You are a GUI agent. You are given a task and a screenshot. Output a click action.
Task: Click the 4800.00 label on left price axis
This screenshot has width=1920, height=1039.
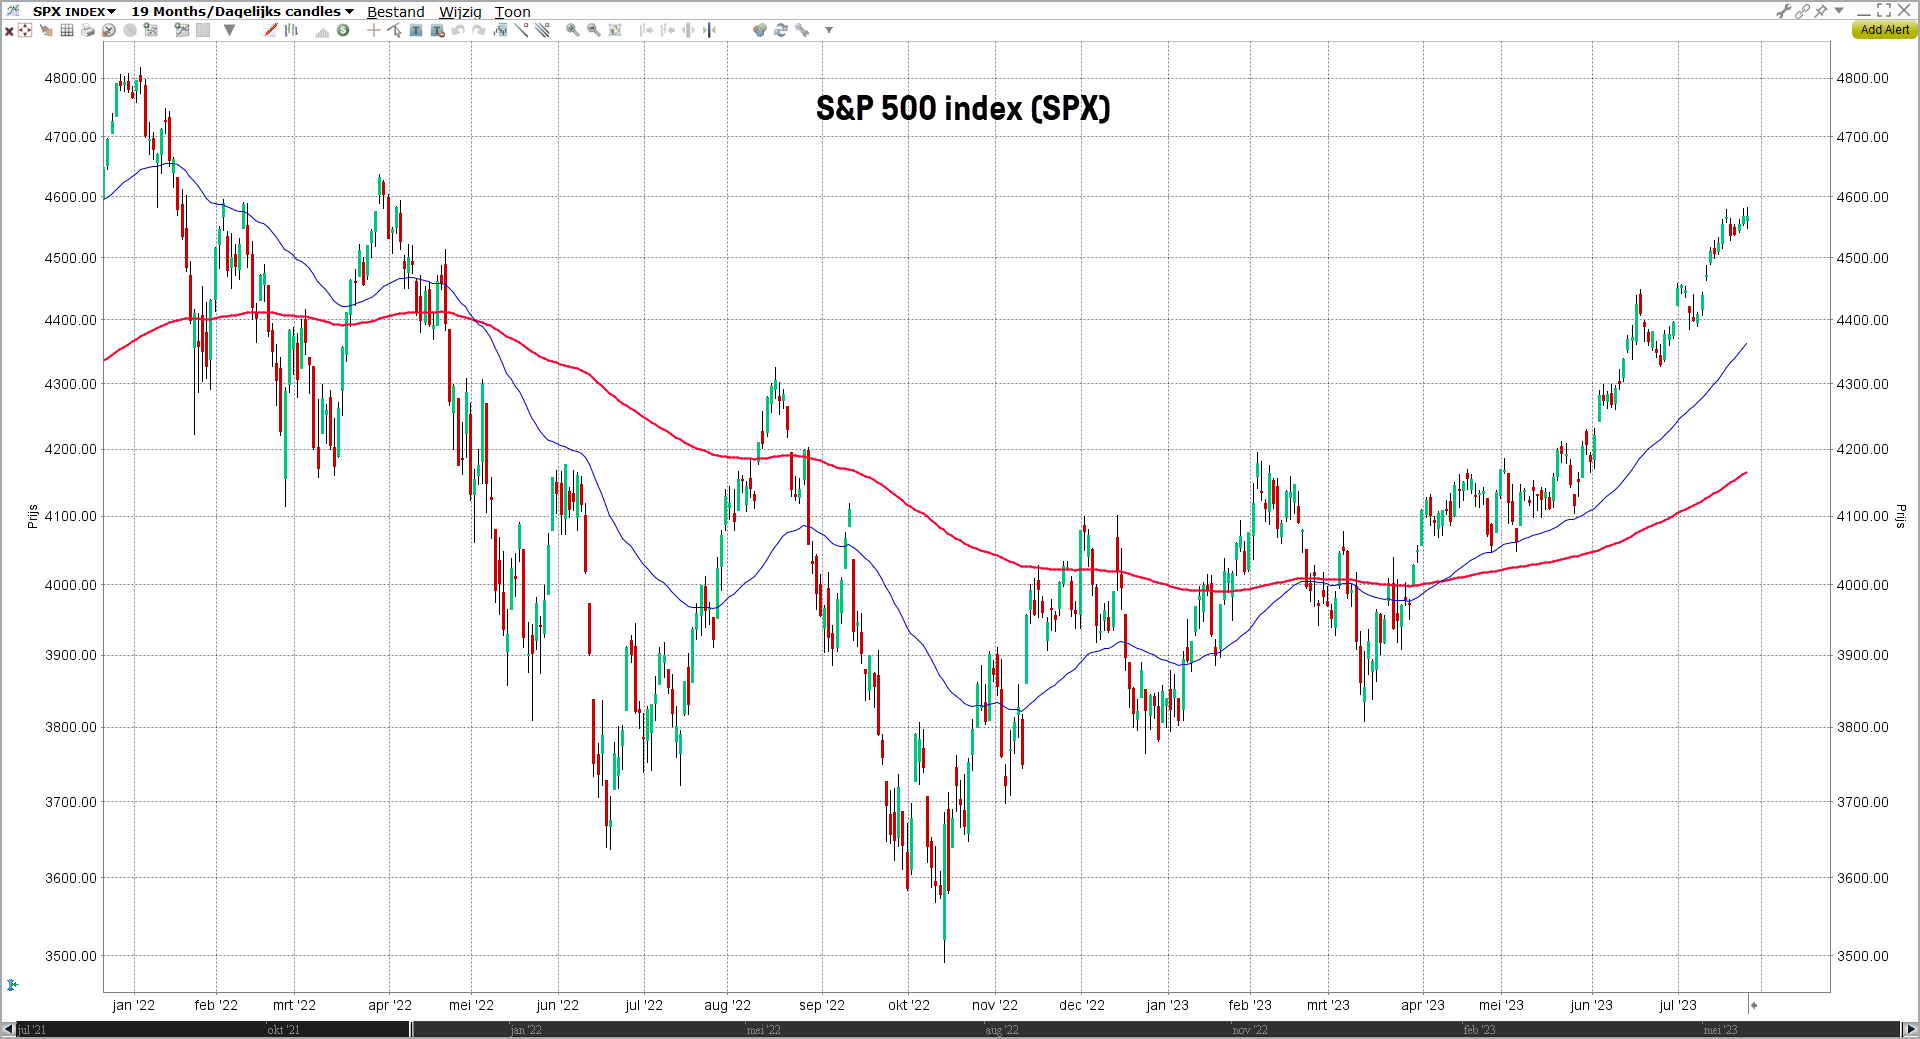tap(71, 78)
